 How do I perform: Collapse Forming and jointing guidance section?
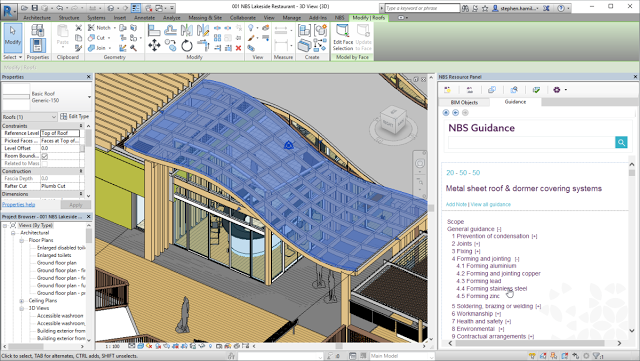517,259
